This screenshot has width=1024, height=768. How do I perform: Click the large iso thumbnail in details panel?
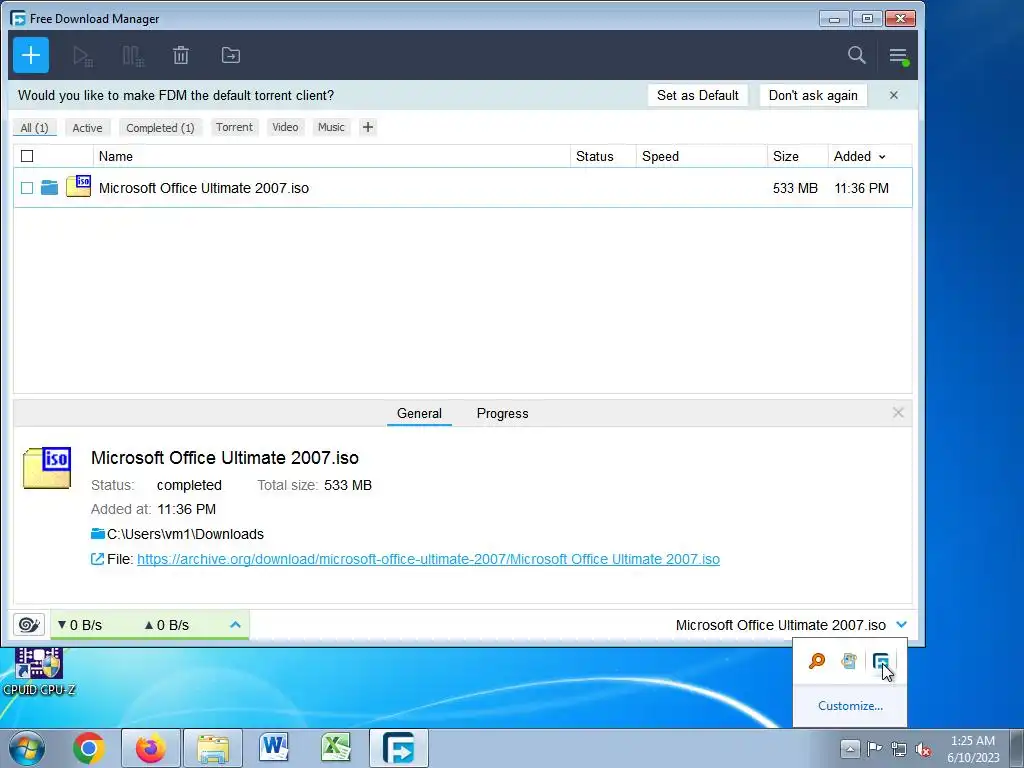[47, 468]
